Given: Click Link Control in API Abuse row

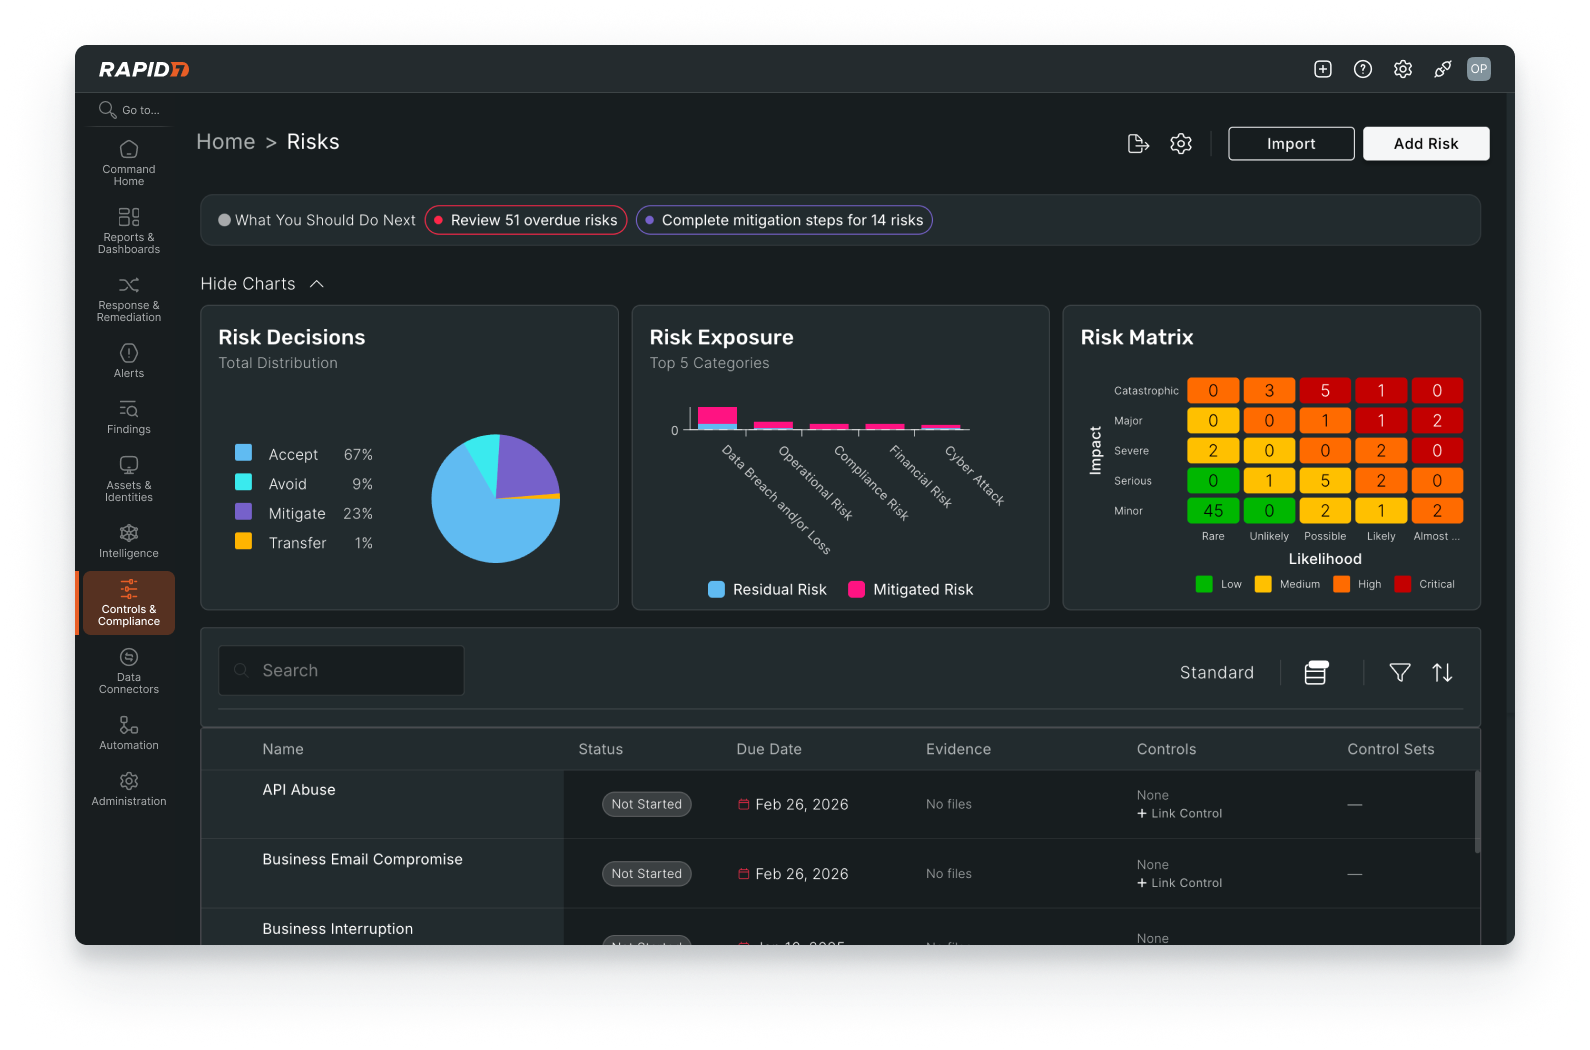Looking at the screenshot, I should pyautogui.click(x=1179, y=814).
